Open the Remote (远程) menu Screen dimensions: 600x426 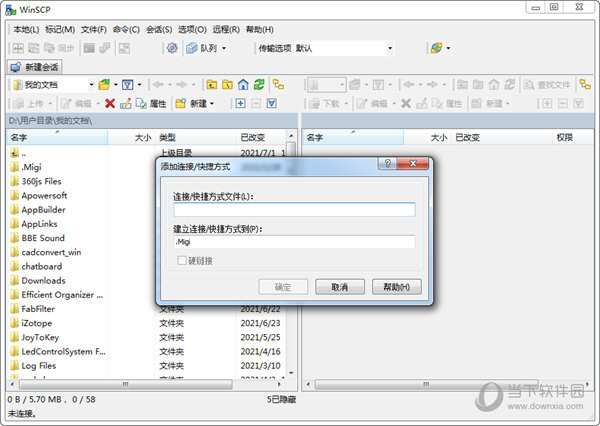(226, 29)
